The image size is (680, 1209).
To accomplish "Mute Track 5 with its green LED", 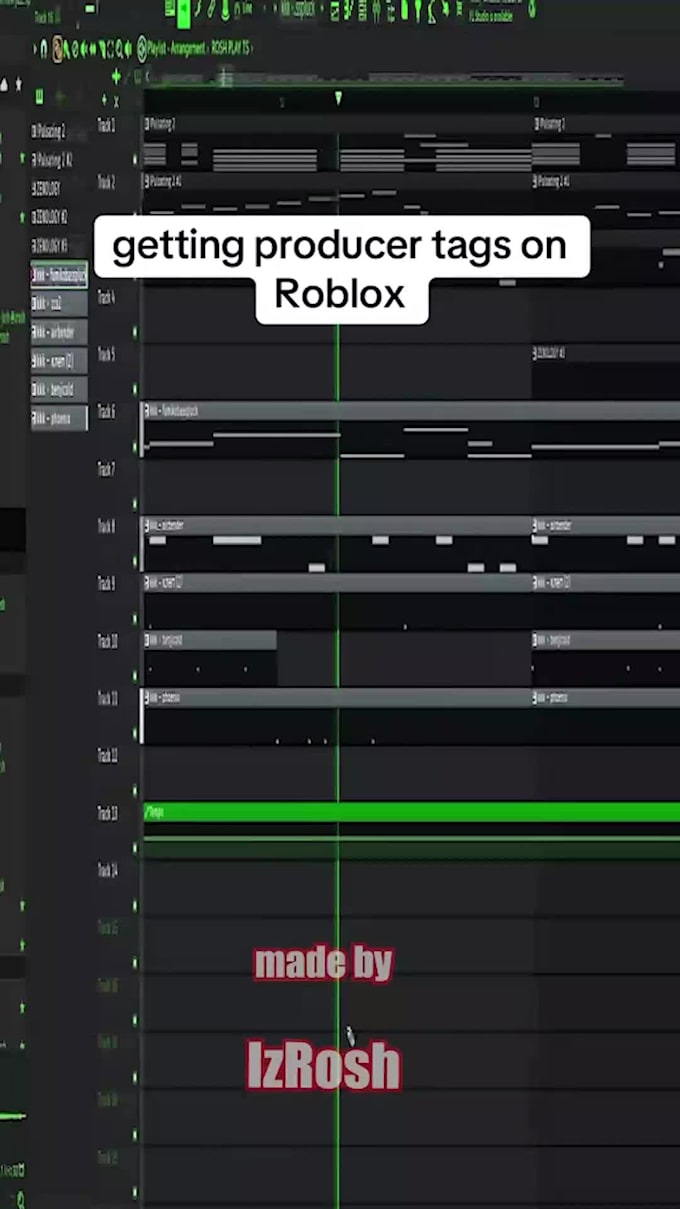I will [x=135, y=388].
